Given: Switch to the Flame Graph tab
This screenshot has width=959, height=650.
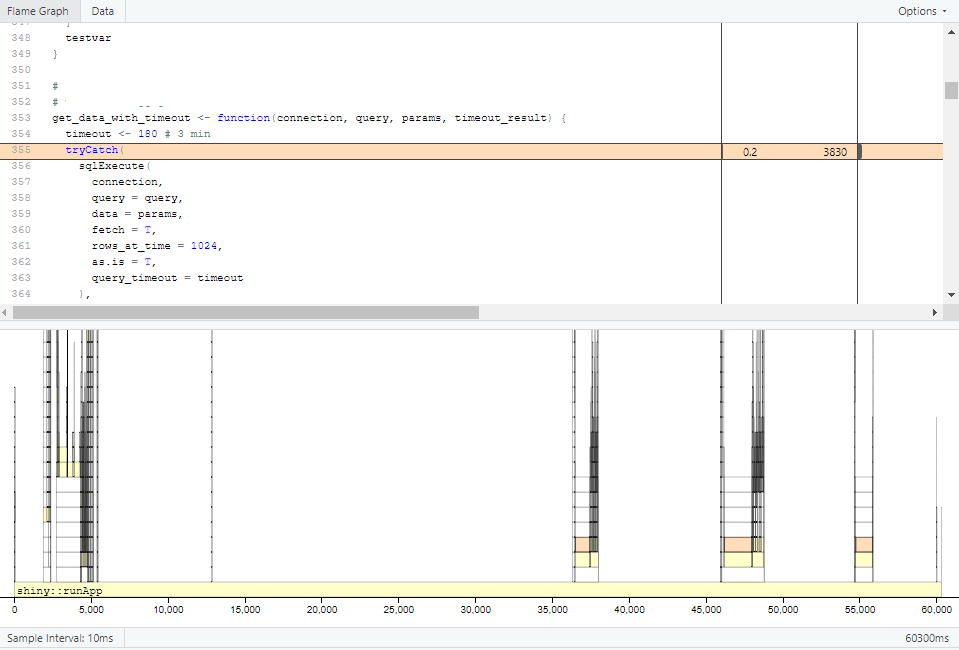Looking at the screenshot, I should [40, 11].
